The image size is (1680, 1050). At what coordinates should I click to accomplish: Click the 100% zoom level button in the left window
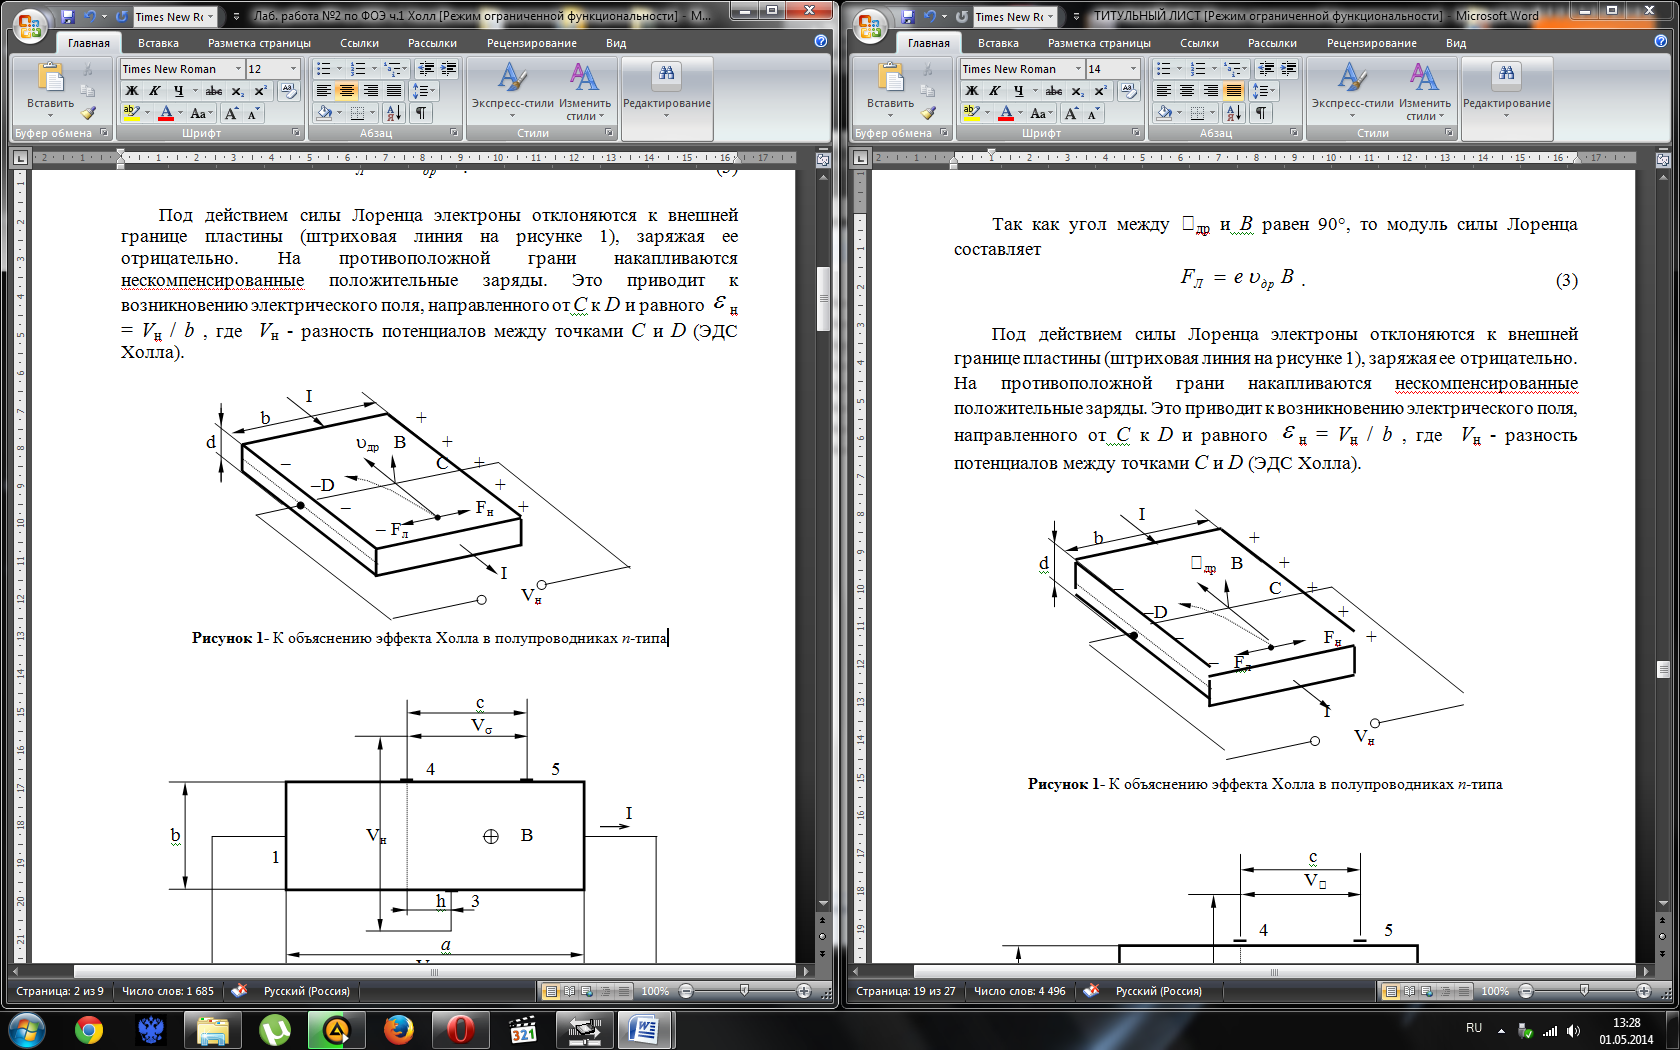coord(655,991)
